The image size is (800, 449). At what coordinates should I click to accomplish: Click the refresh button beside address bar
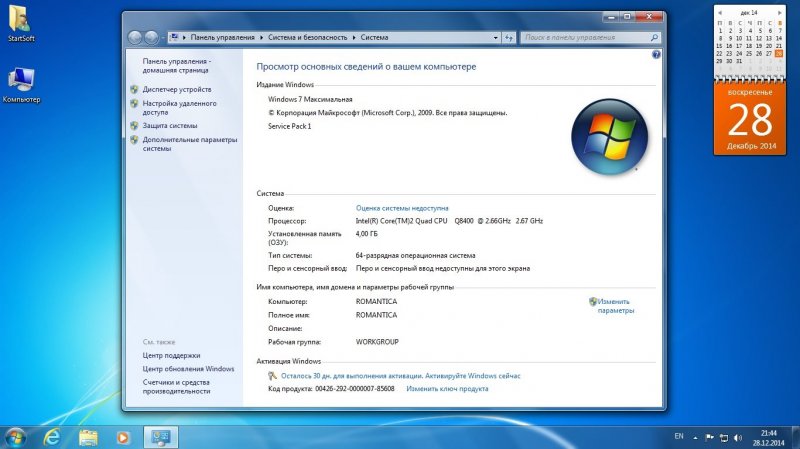point(509,37)
